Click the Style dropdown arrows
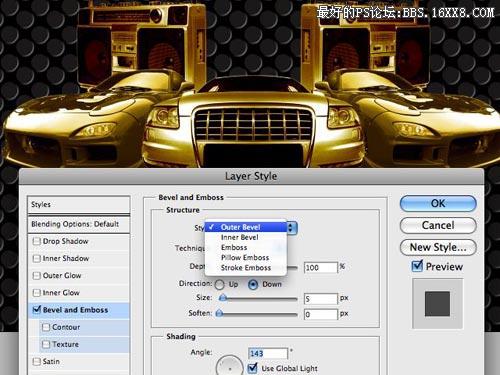 291,228
